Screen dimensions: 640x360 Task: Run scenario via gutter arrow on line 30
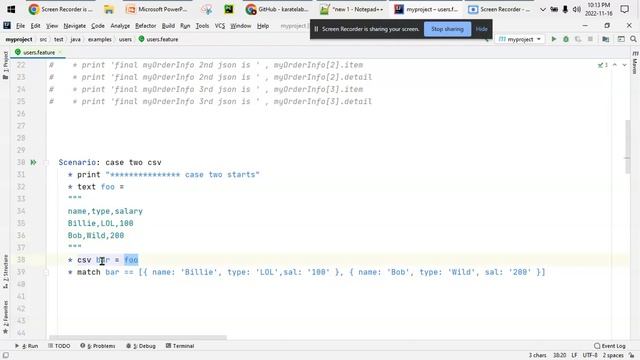coord(33,162)
